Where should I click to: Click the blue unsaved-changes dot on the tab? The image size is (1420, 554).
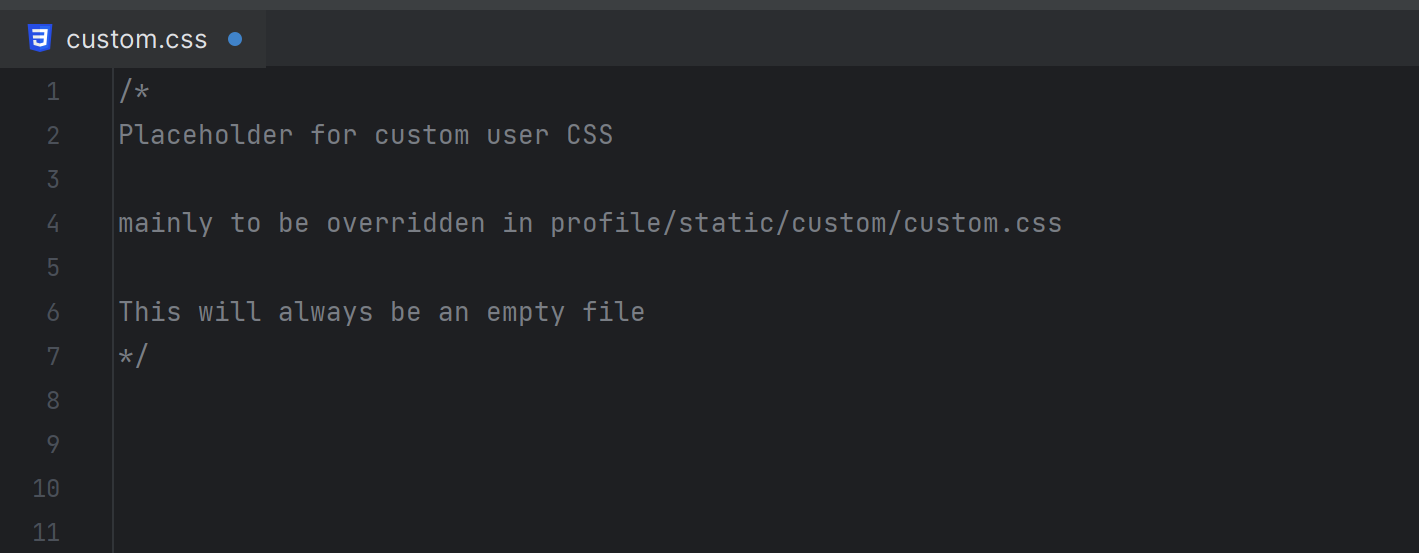(235, 39)
